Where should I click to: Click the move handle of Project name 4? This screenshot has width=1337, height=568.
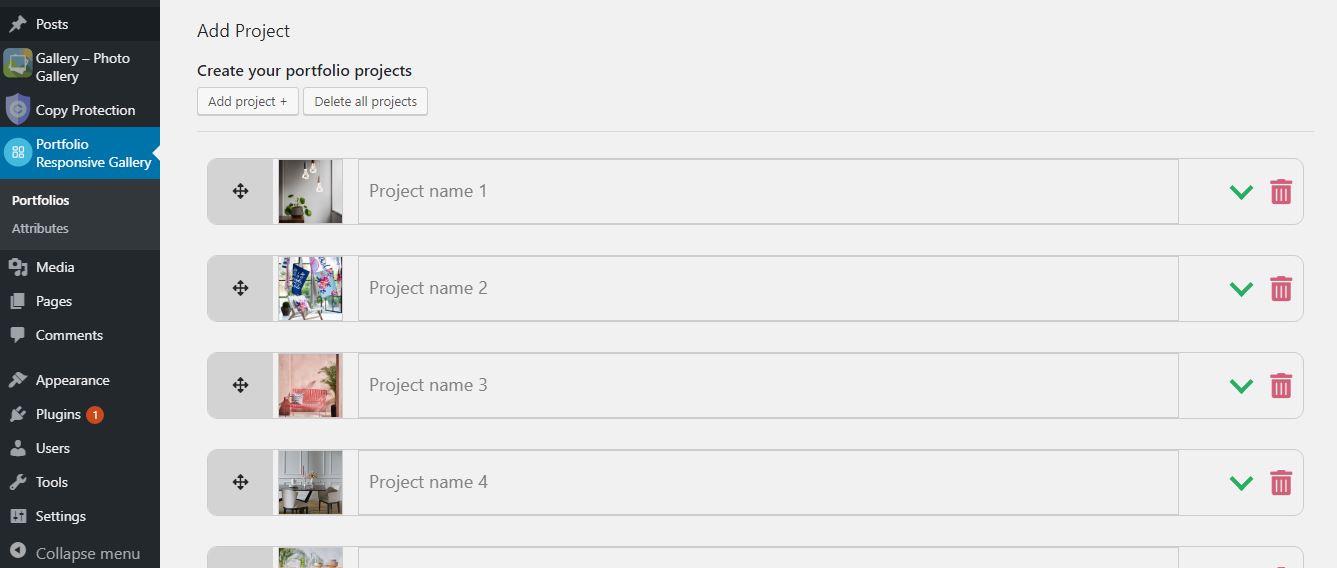[240, 482]
